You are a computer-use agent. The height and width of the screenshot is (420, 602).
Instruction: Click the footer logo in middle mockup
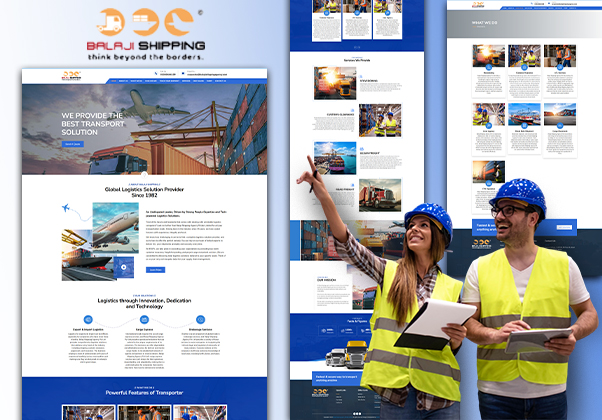pos(320,393)
